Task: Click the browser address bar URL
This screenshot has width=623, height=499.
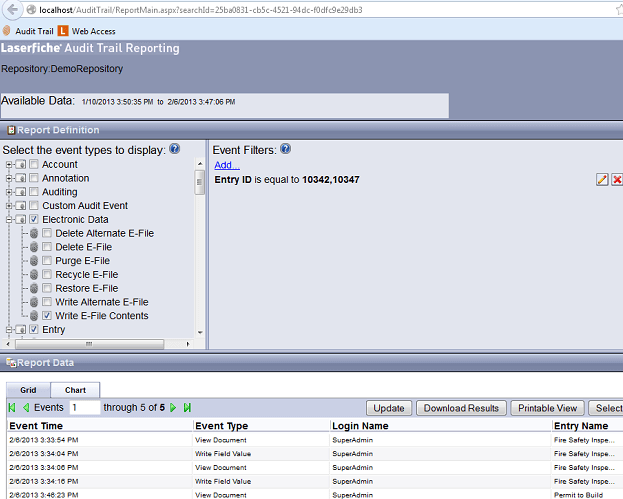Action: (x=200, y=10)
